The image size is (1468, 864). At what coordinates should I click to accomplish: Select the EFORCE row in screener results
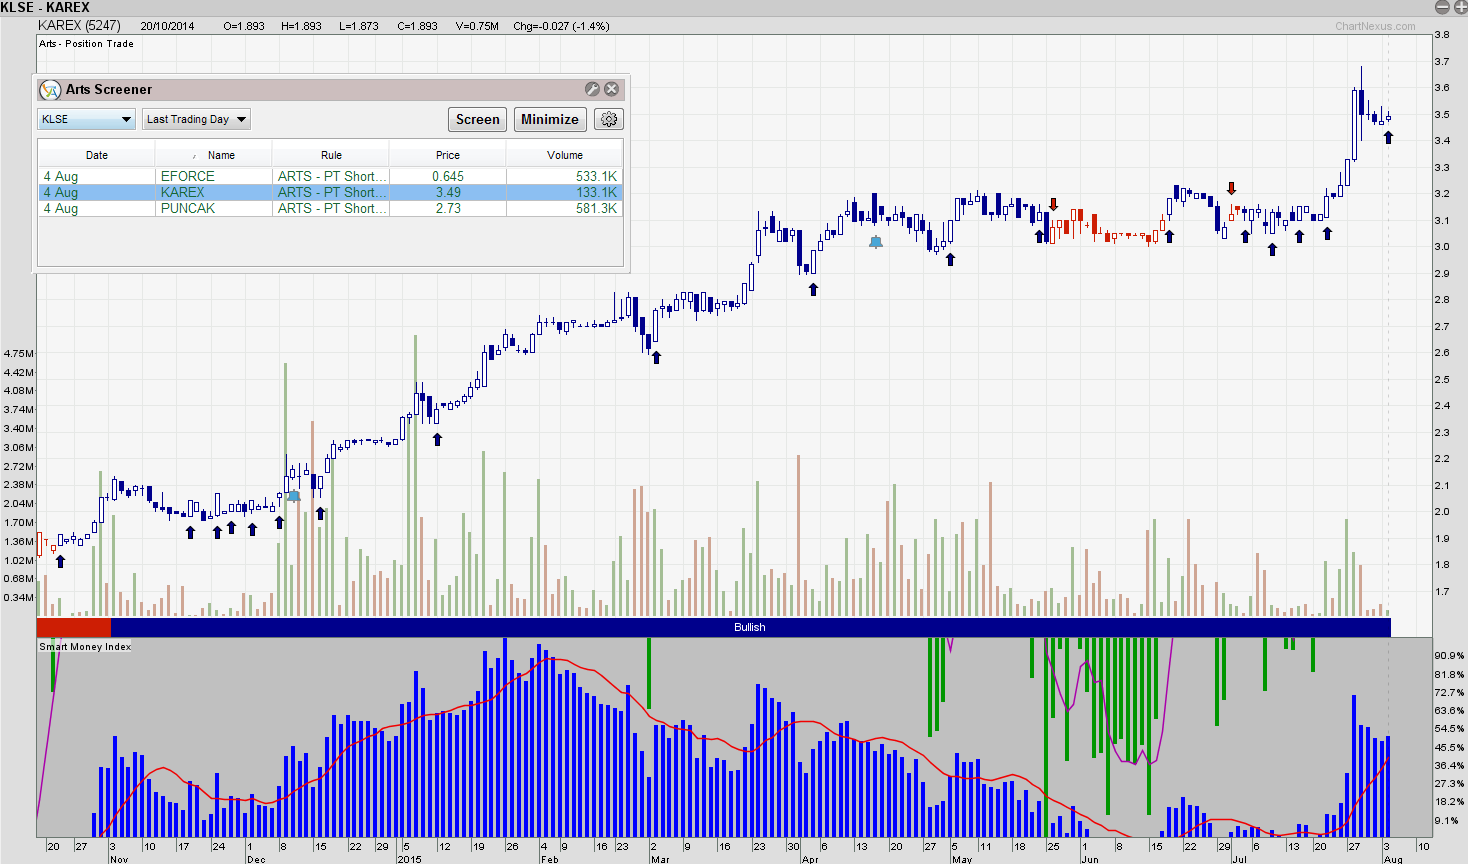330,176
